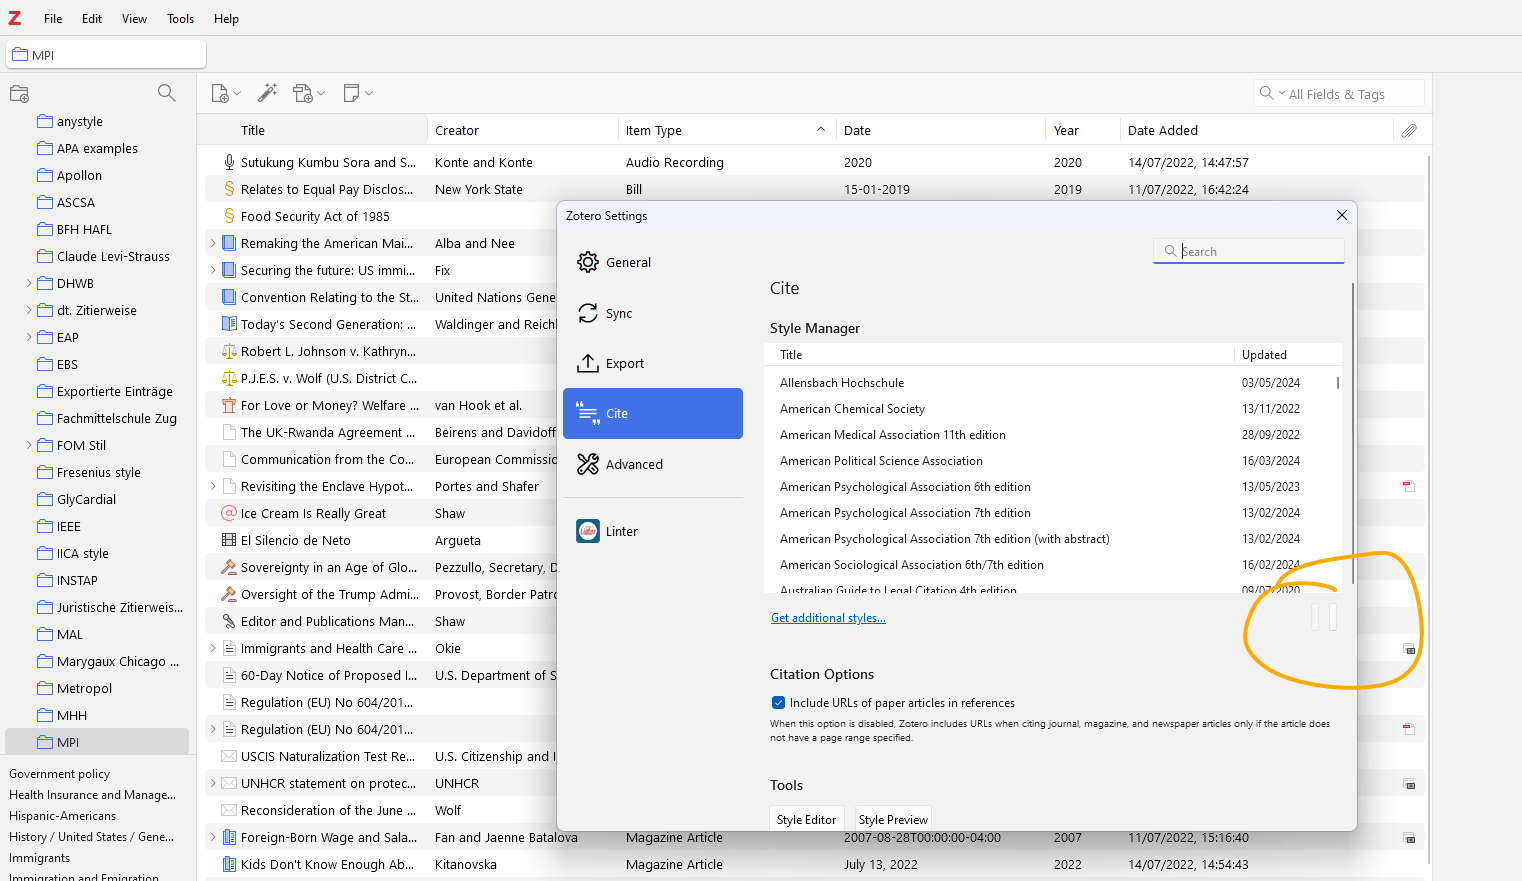The image size is (1522, 881).
Task: Select the anystyle collection
Action: click(97, 121)
